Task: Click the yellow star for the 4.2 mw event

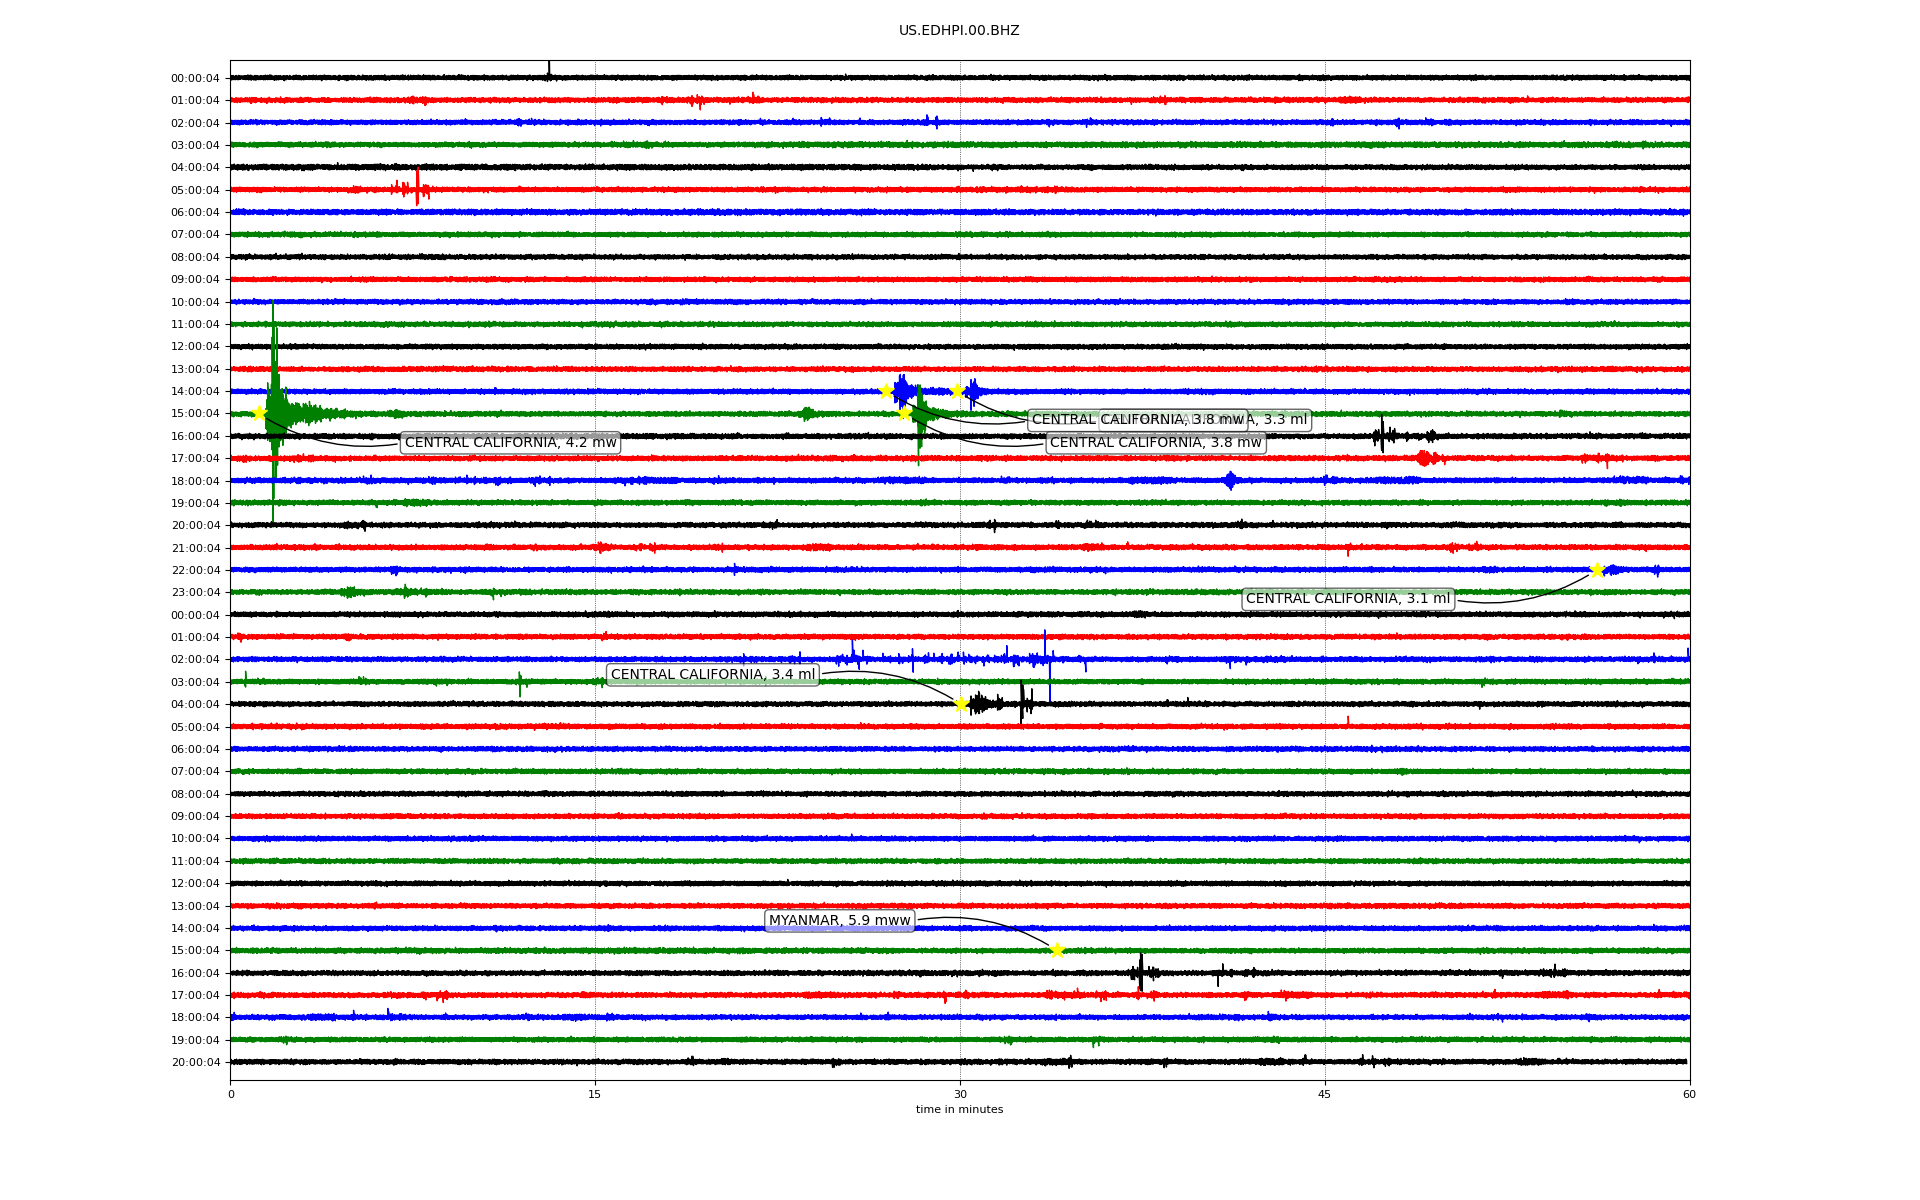Action: click(259, 413)
